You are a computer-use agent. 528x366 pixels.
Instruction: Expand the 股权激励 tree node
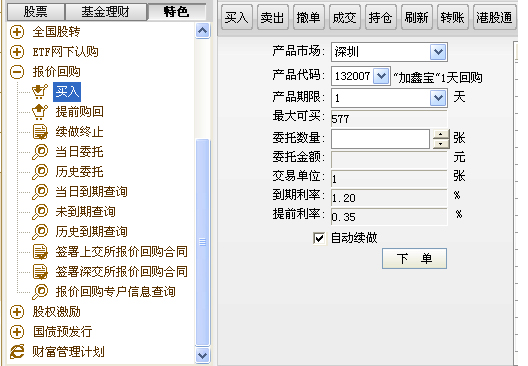pyautogui.click(x=17, y=312)
